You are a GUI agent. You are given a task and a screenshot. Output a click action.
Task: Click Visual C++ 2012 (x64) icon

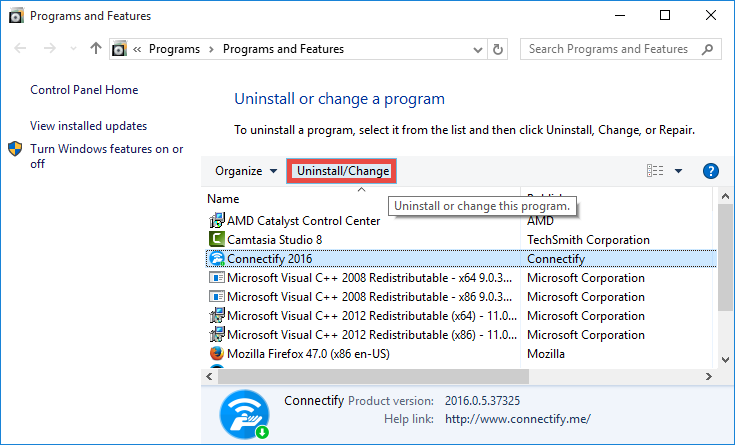click(217, 315)
